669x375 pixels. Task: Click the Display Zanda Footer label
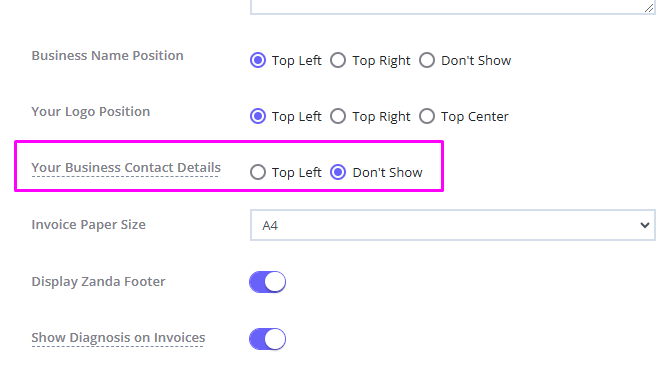click(x=99, y=282)
